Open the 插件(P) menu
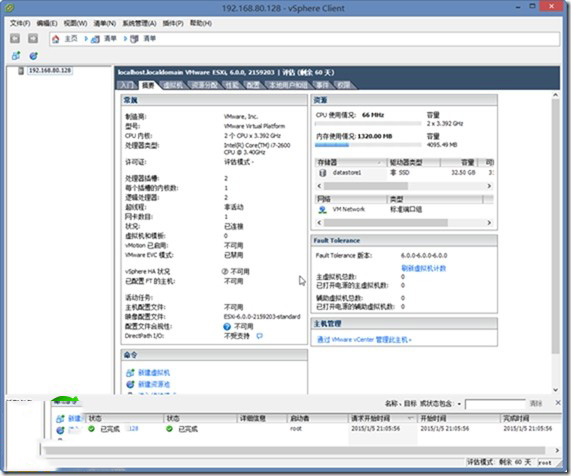The image size is (571, 476). point(173,23)
